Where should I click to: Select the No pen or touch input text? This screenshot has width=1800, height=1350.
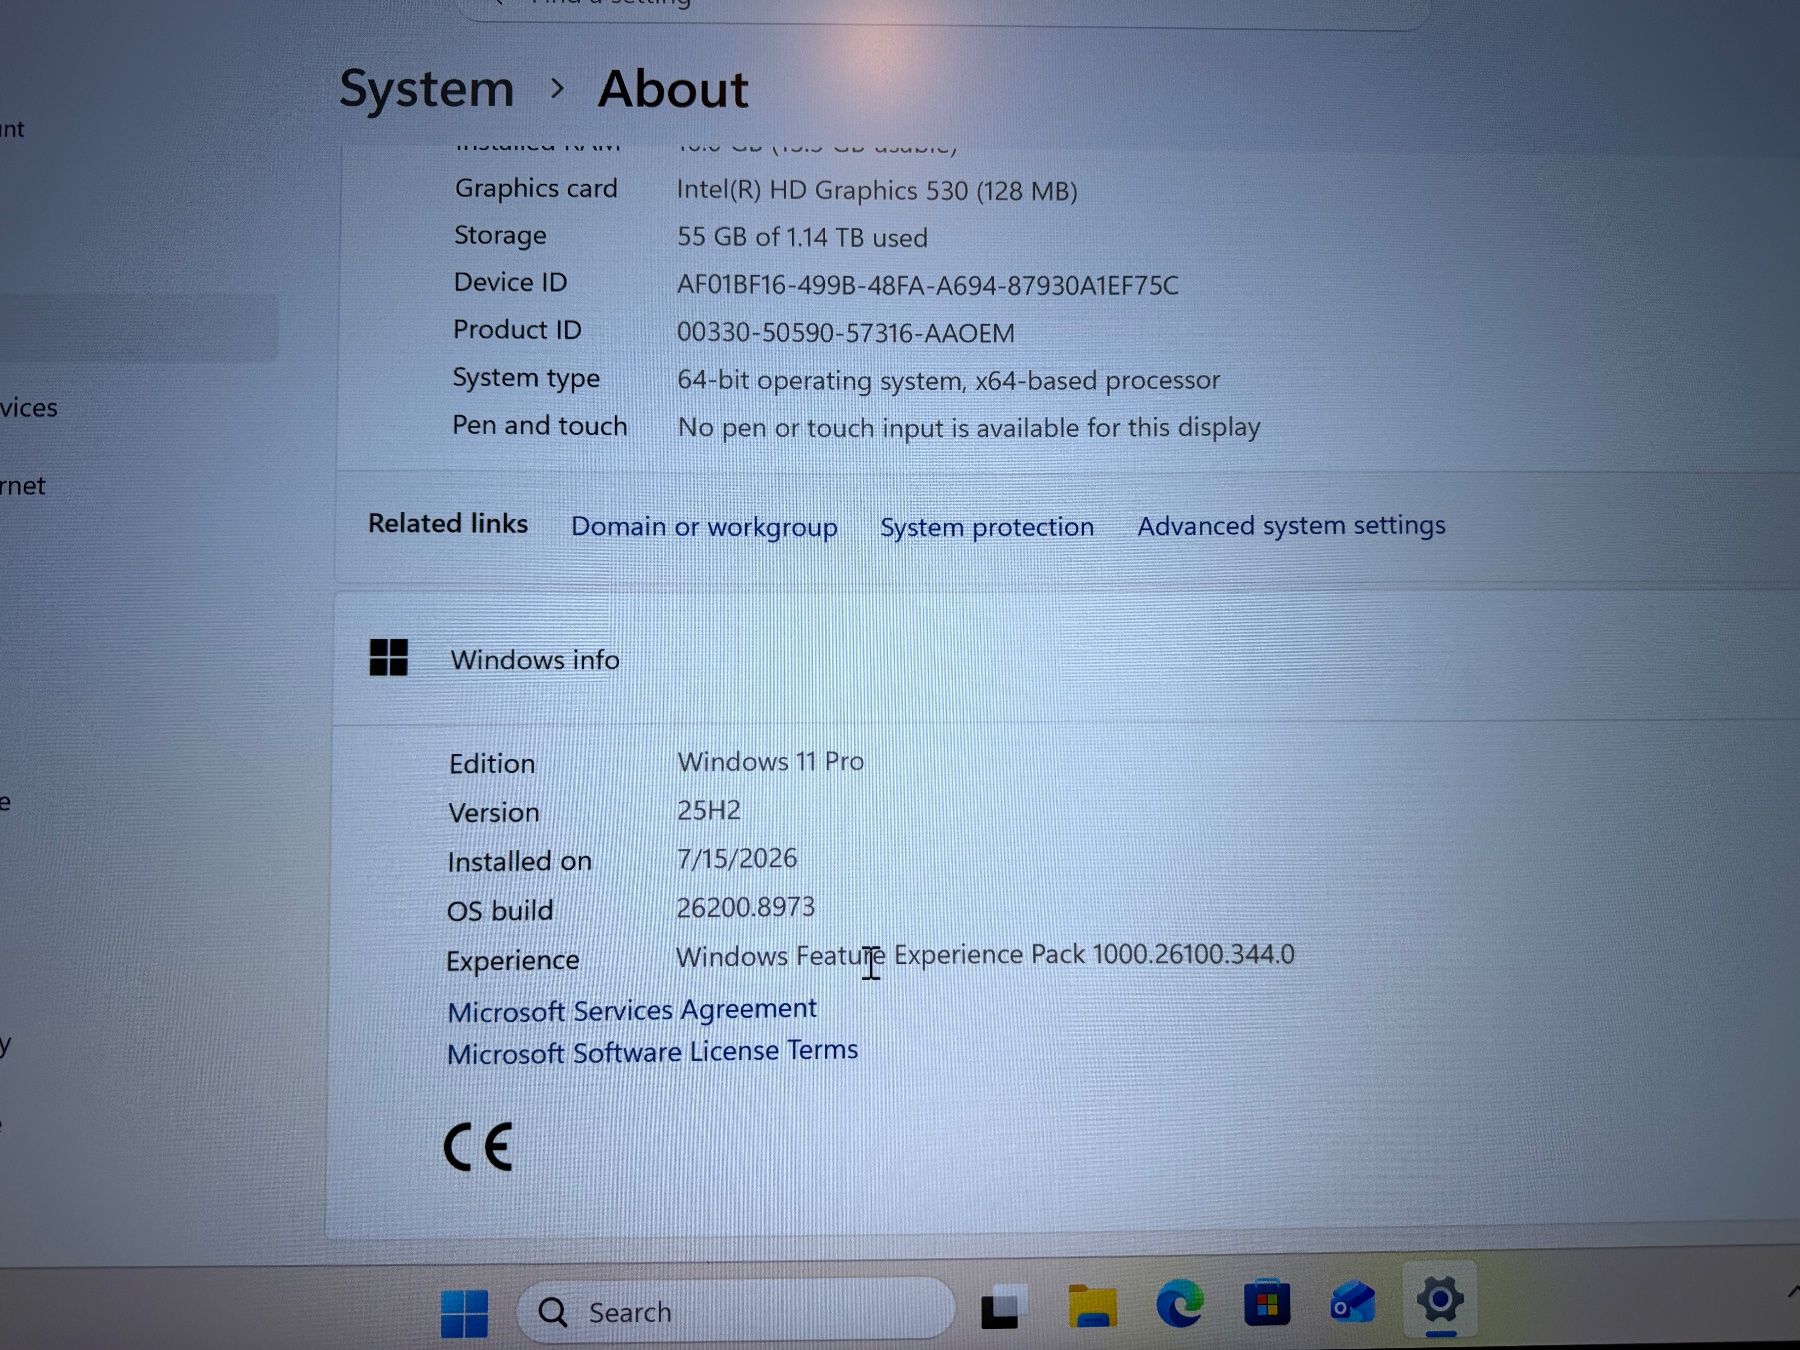969,428
